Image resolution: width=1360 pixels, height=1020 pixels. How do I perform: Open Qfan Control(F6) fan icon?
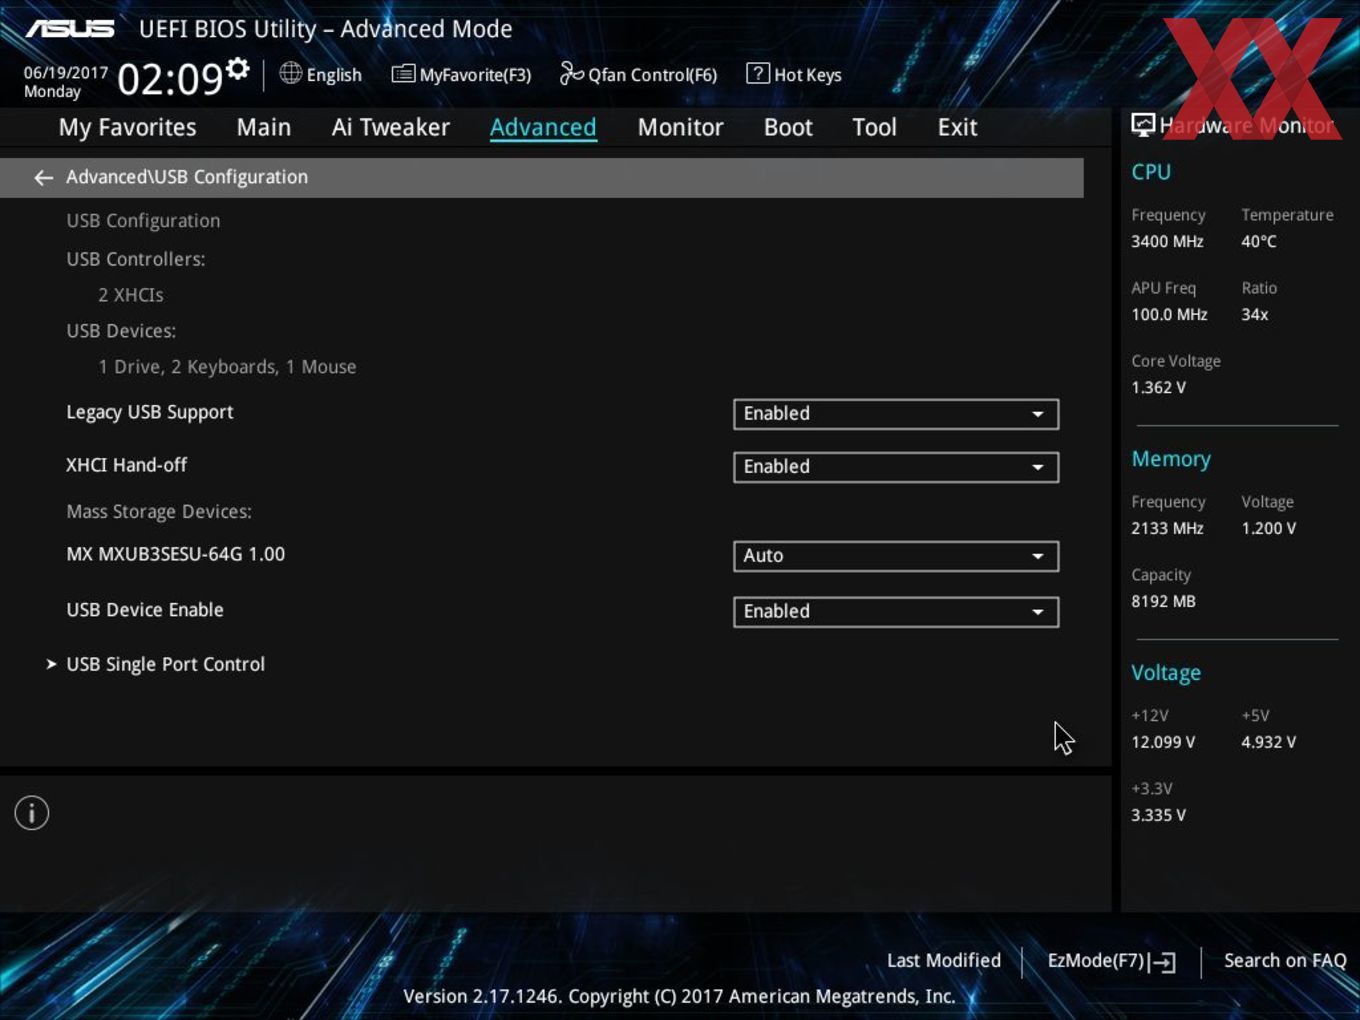(571, 73)
